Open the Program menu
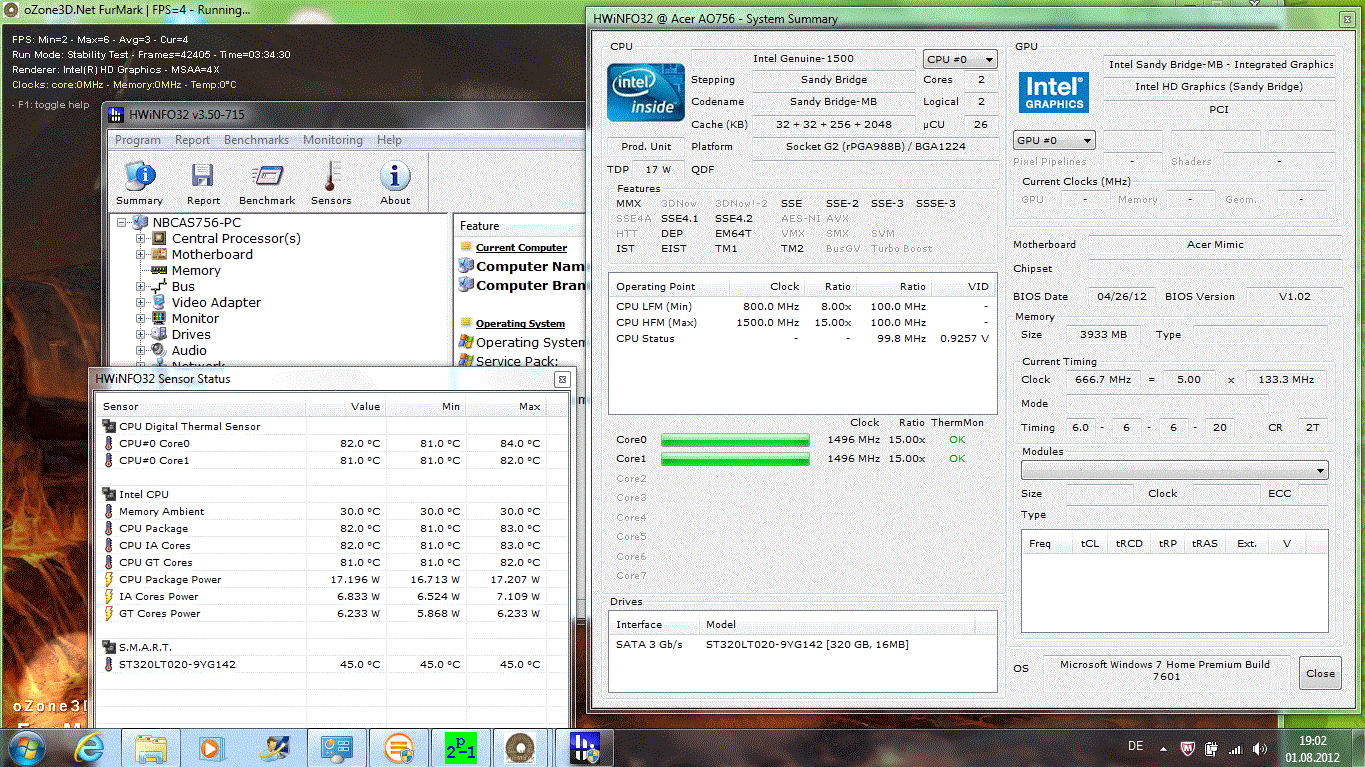This screenshot has height=767, width=1365. (138, 140)
